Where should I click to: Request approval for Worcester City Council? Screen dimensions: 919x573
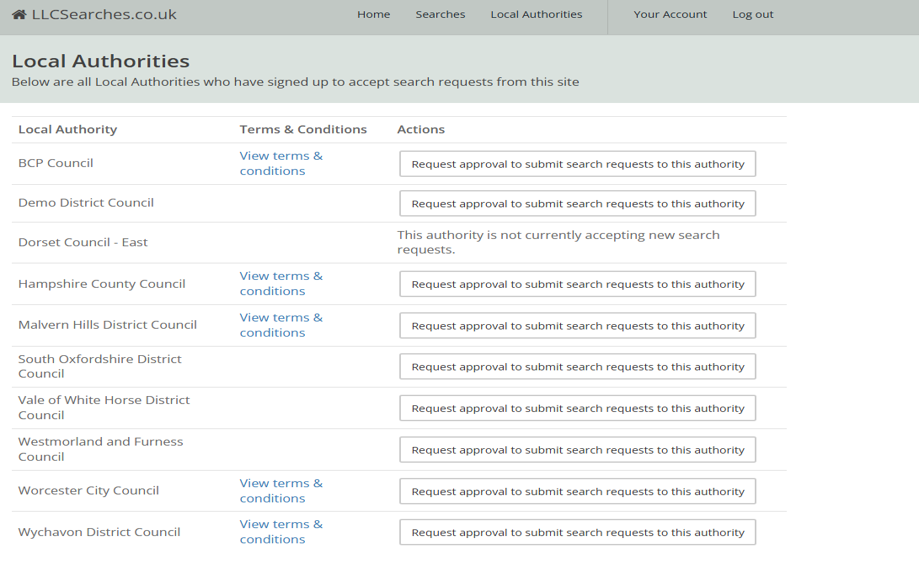tap(577, 492)
